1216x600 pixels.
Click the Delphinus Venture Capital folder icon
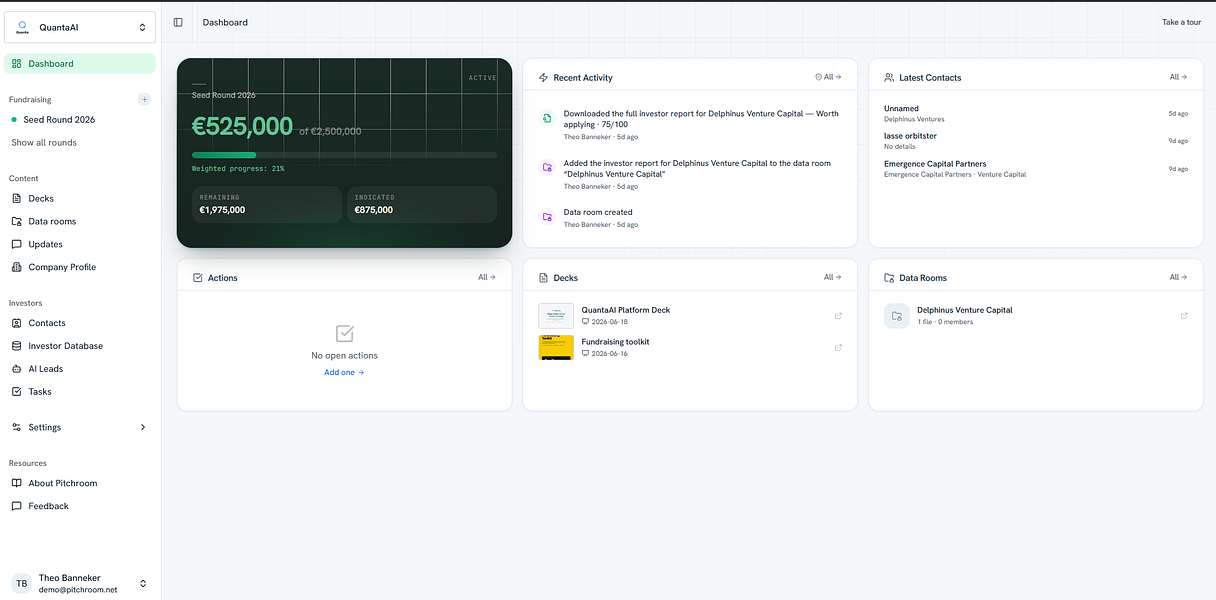coord(897,316)
